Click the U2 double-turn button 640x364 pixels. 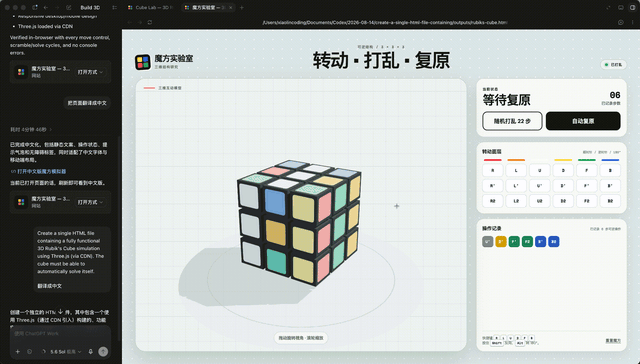point(540,201)
